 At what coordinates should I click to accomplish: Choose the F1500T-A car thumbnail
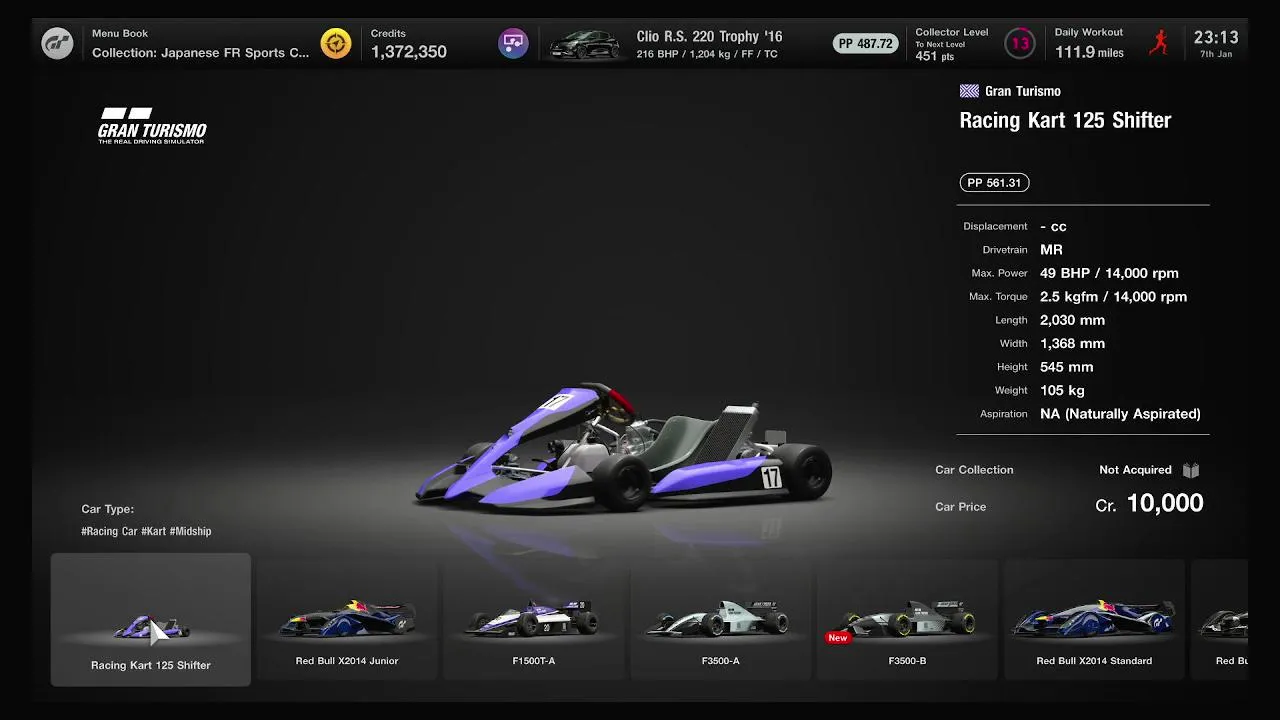coord(535,620)
